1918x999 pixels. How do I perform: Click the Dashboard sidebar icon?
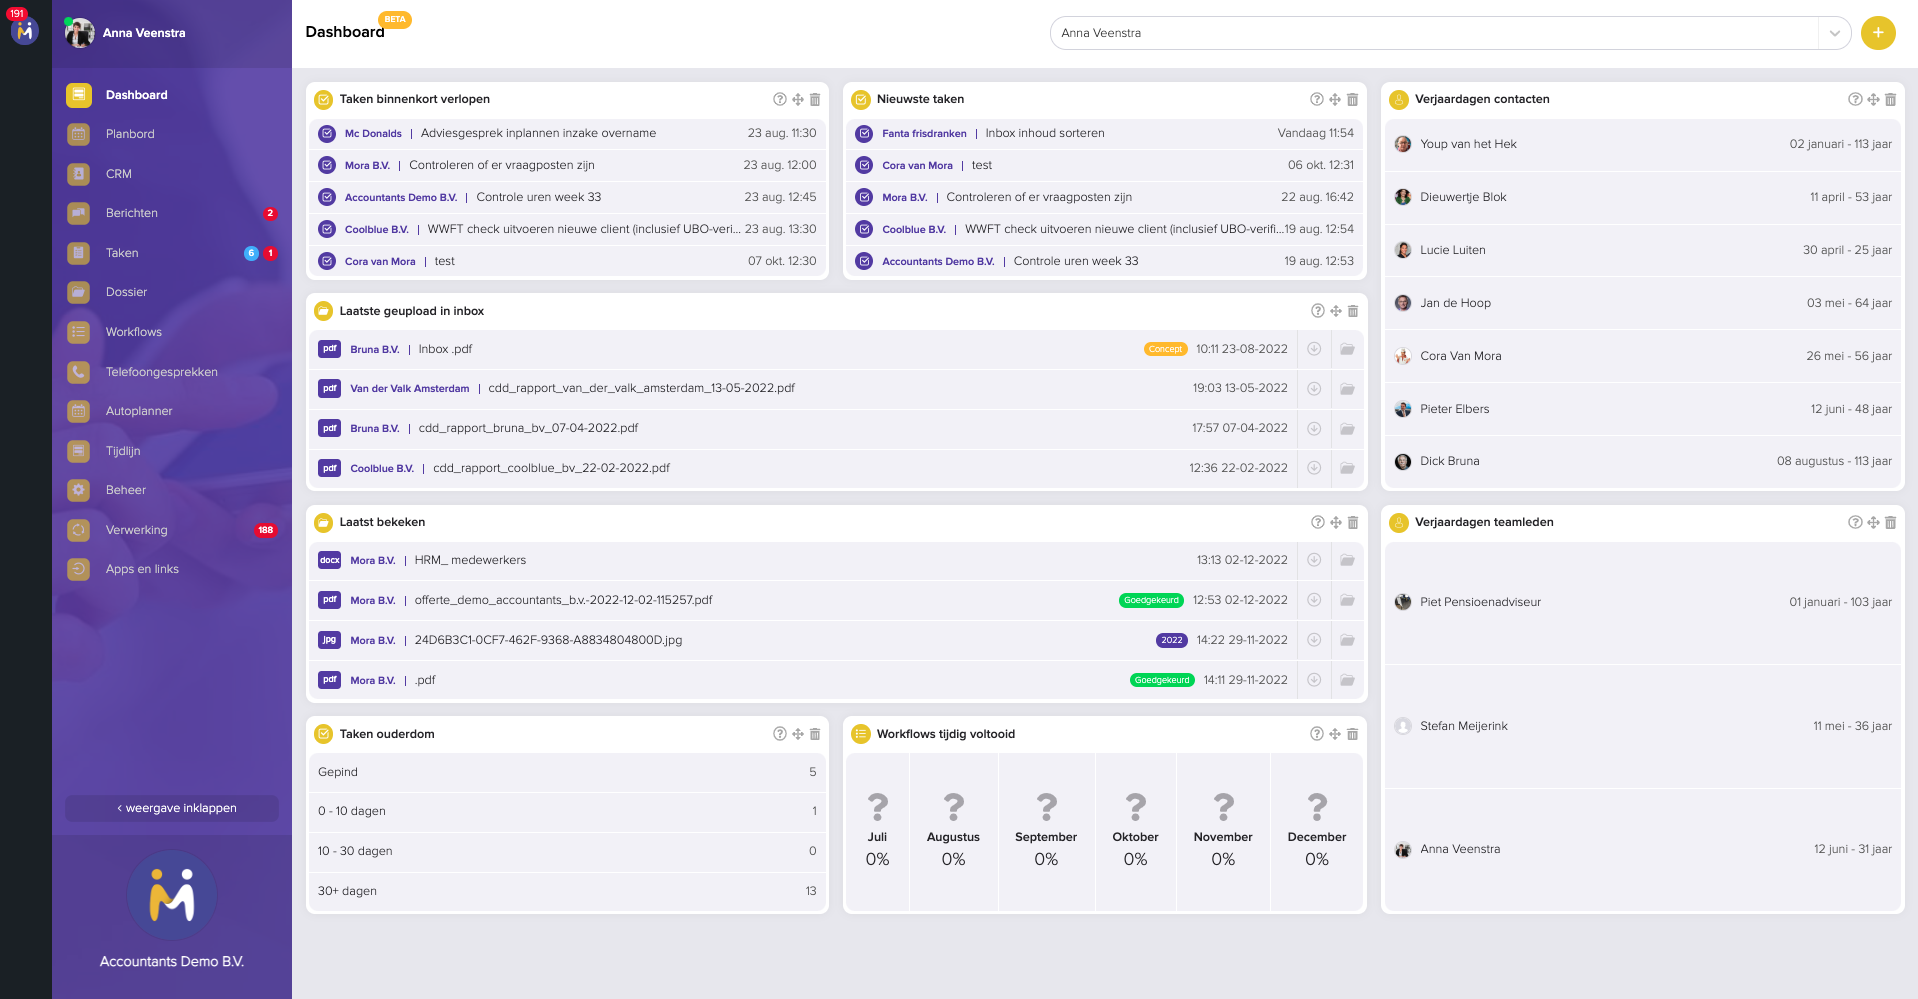click(79, 95)
